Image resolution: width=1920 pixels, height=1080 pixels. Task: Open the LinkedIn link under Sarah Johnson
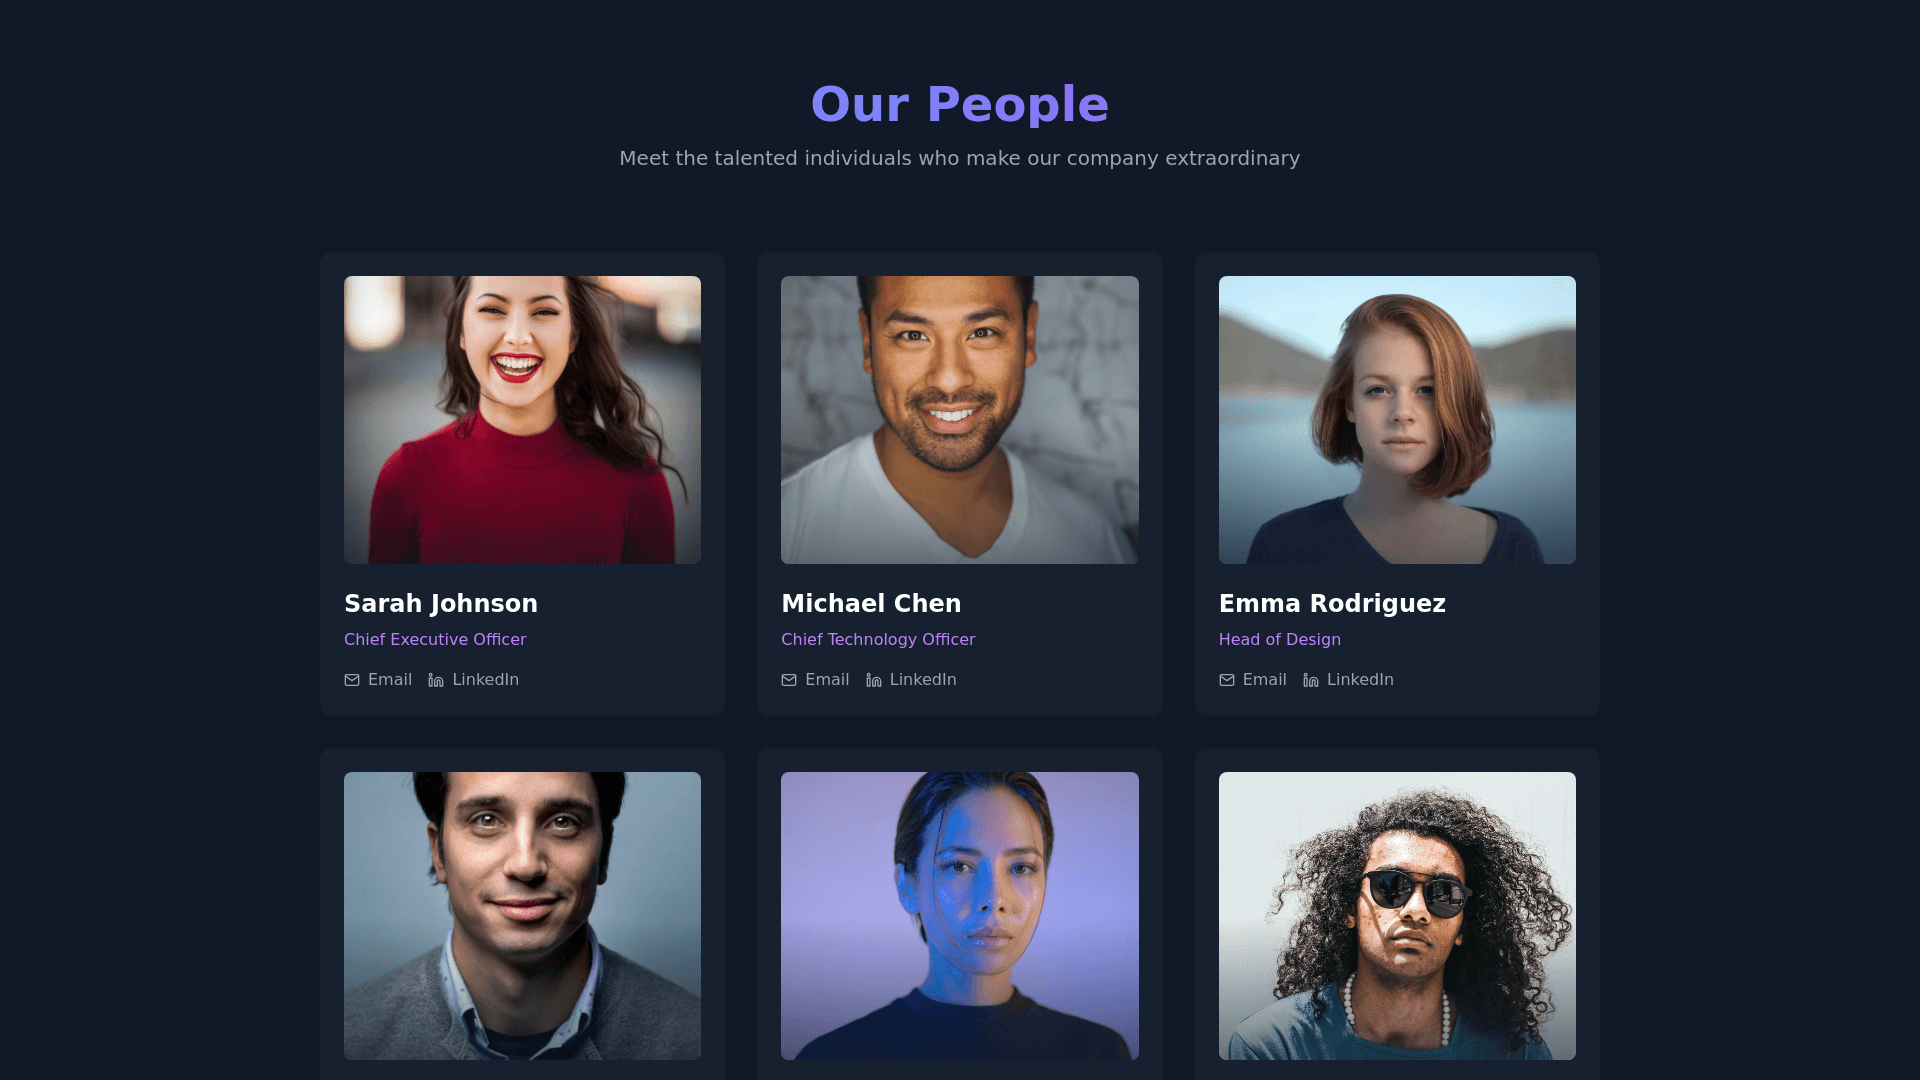474,680
